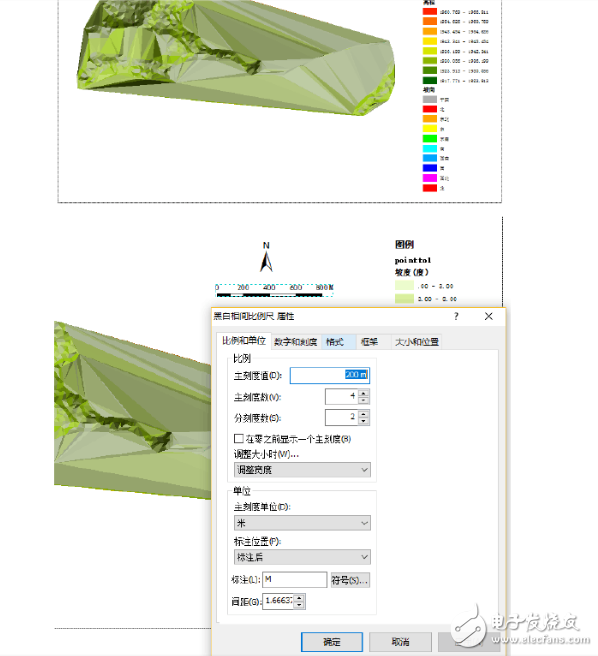
Task: Decrease the 分刻度数 value by one
Action: click(x=363, y=420)
